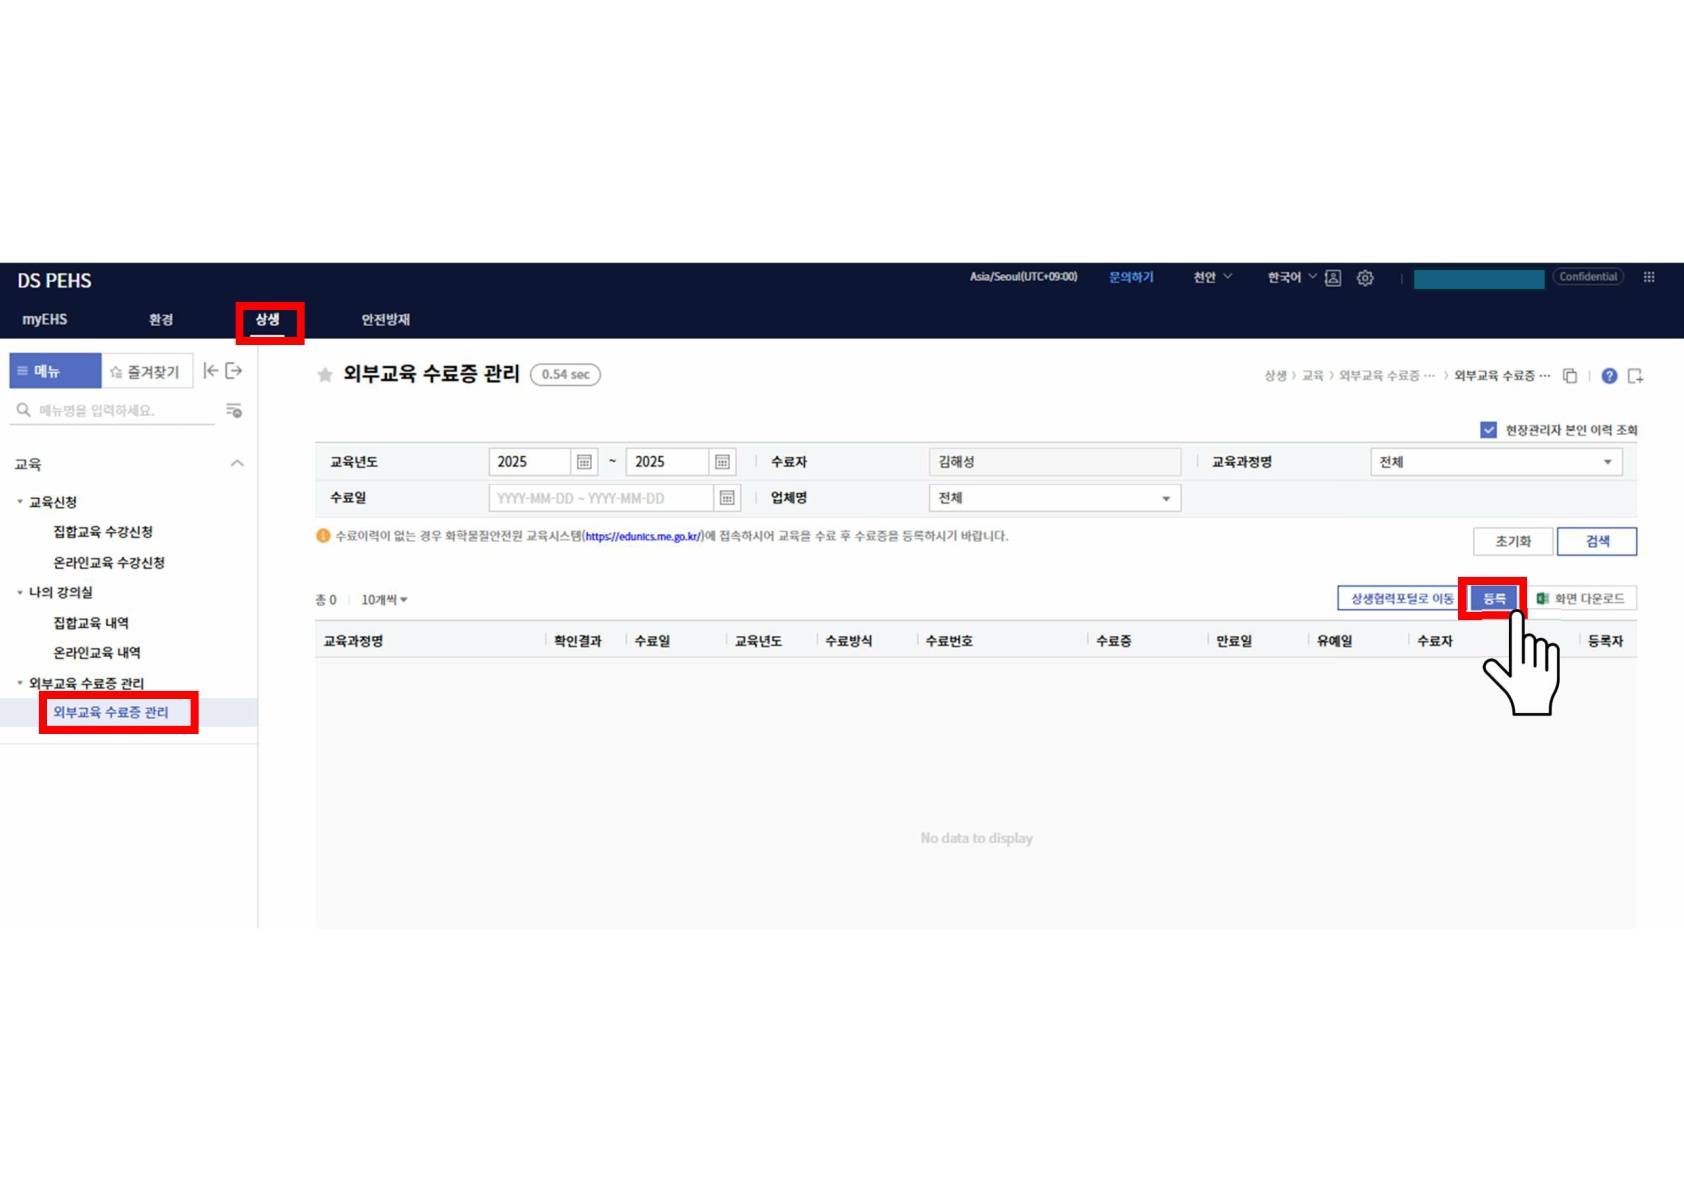Click the 등록 button

click(x=1493, y=598)
